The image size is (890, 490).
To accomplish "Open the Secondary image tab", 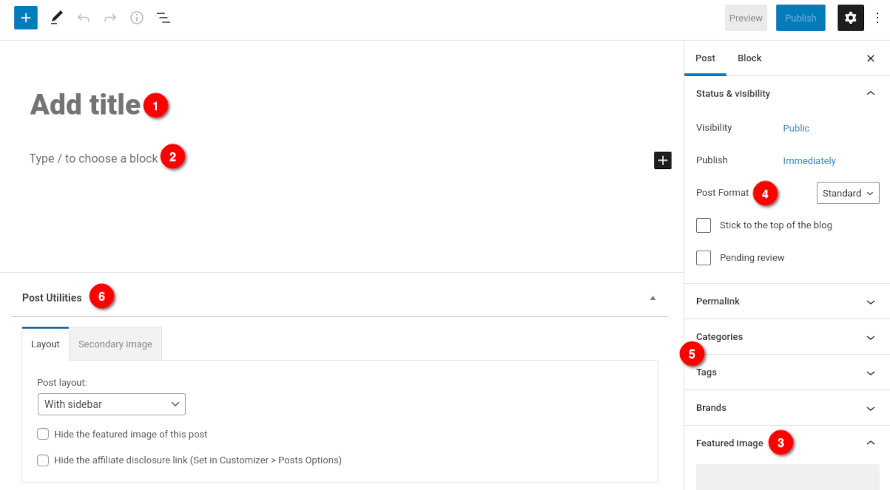I will tap(115, 344).
